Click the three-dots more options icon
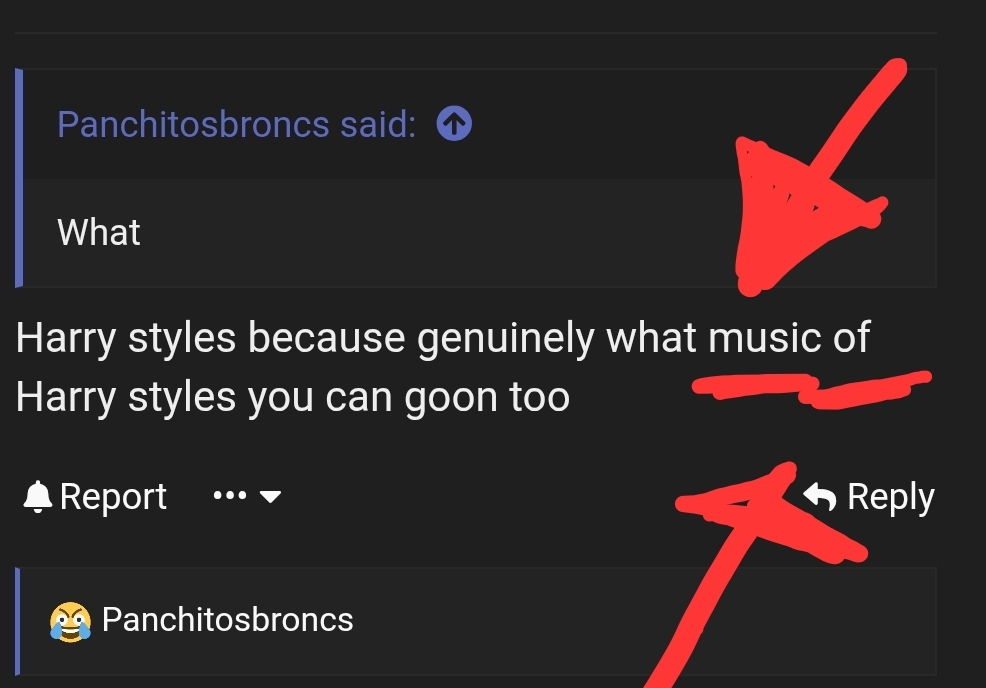The height and width of the screenshot is (688, 986). pyautogui.click(x=229, y=496)
